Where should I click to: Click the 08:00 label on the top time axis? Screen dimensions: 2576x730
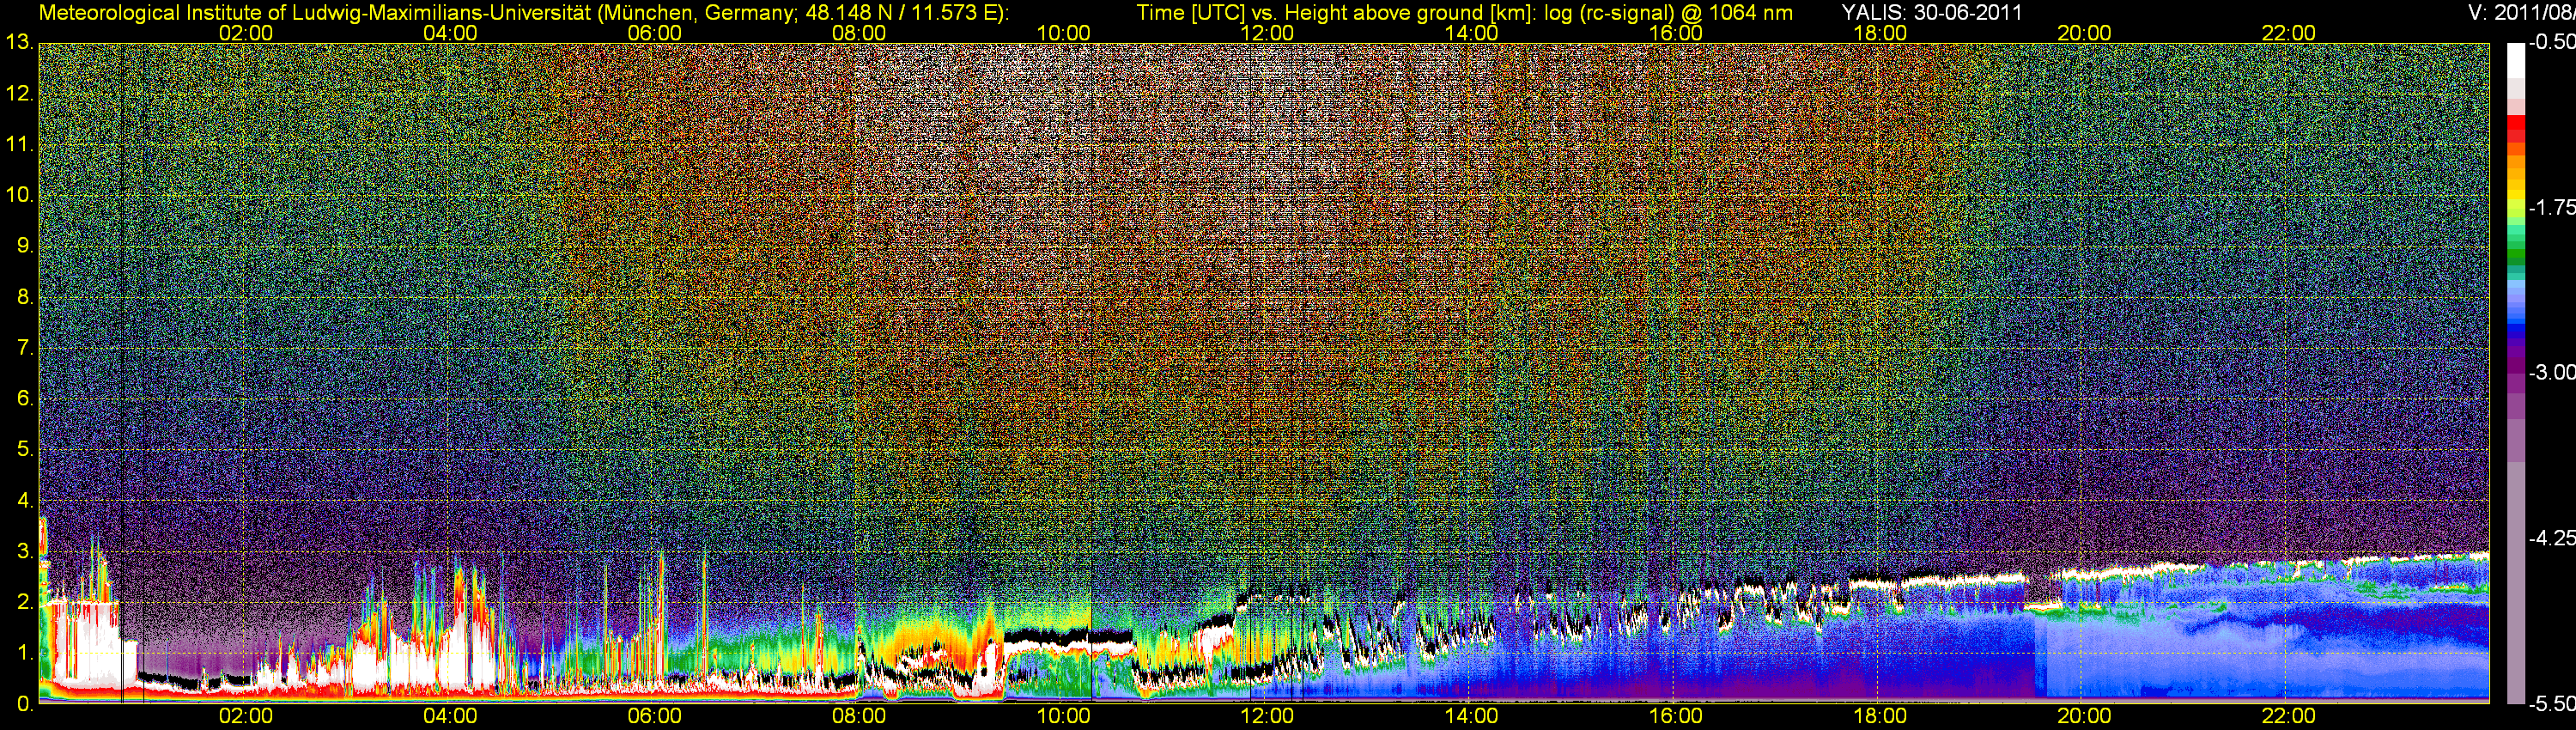[x=859, y=33]
